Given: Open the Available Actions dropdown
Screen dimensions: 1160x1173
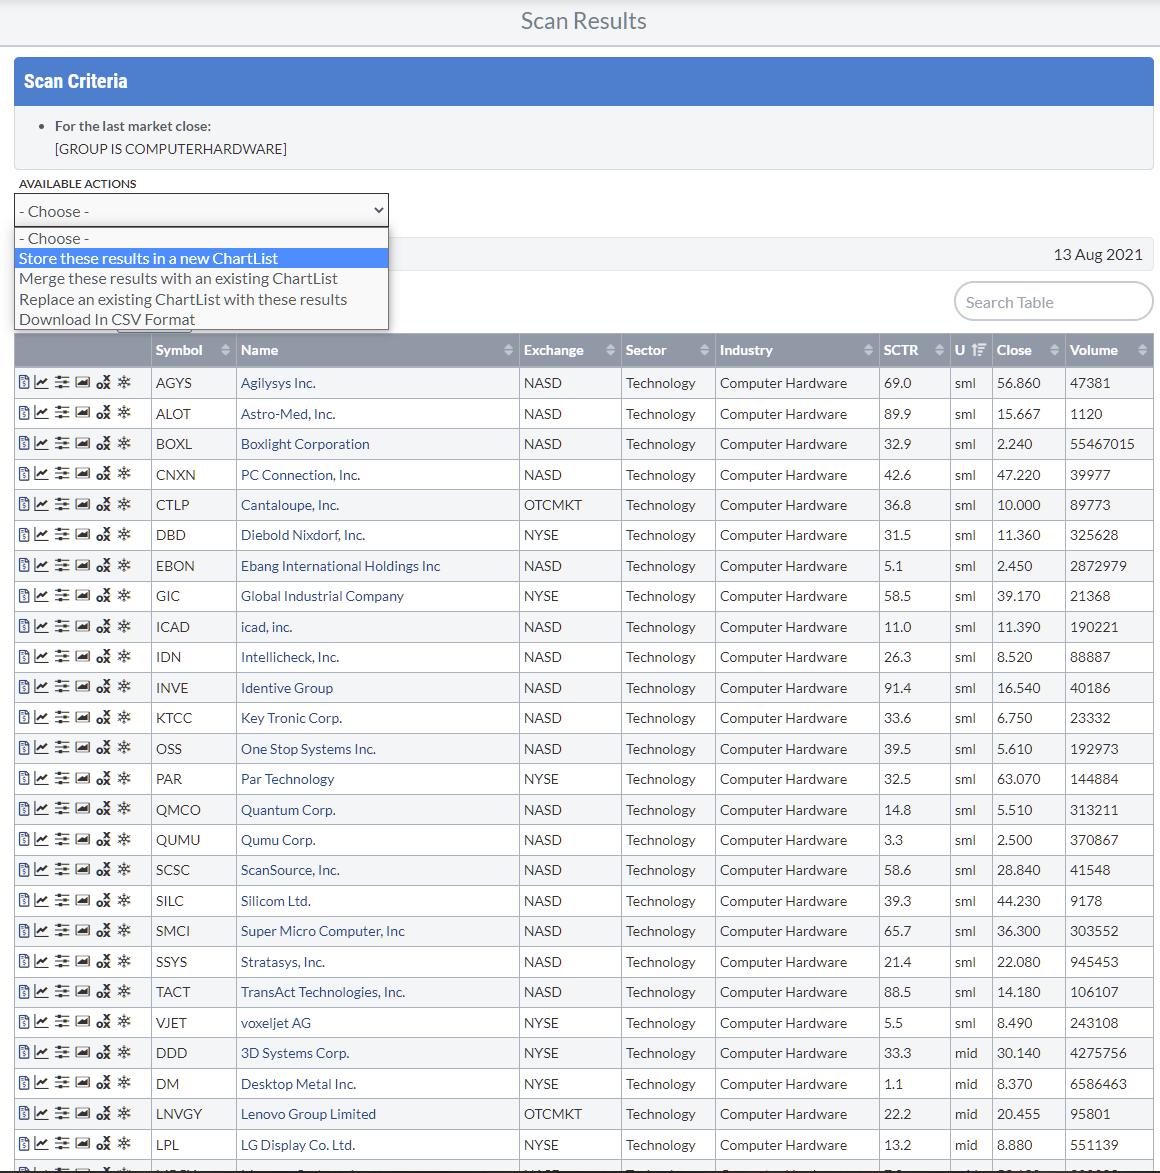Looking at the screenshot, I should click(201, 211).
